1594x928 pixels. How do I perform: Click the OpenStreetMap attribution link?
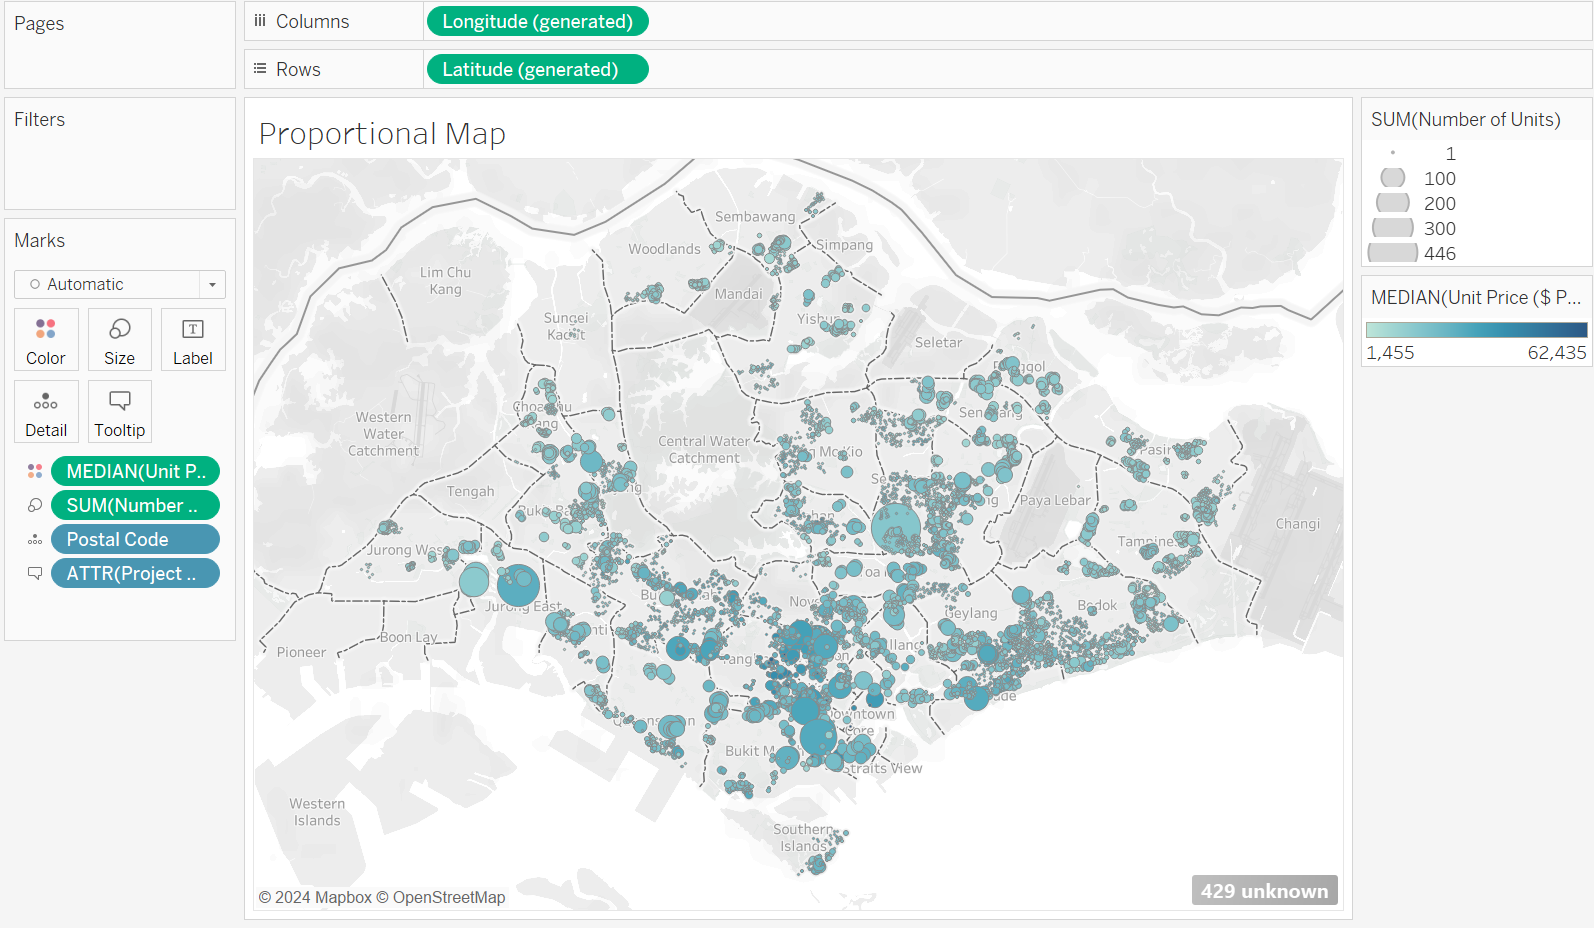pyautogui.click(x=448, y=897)
